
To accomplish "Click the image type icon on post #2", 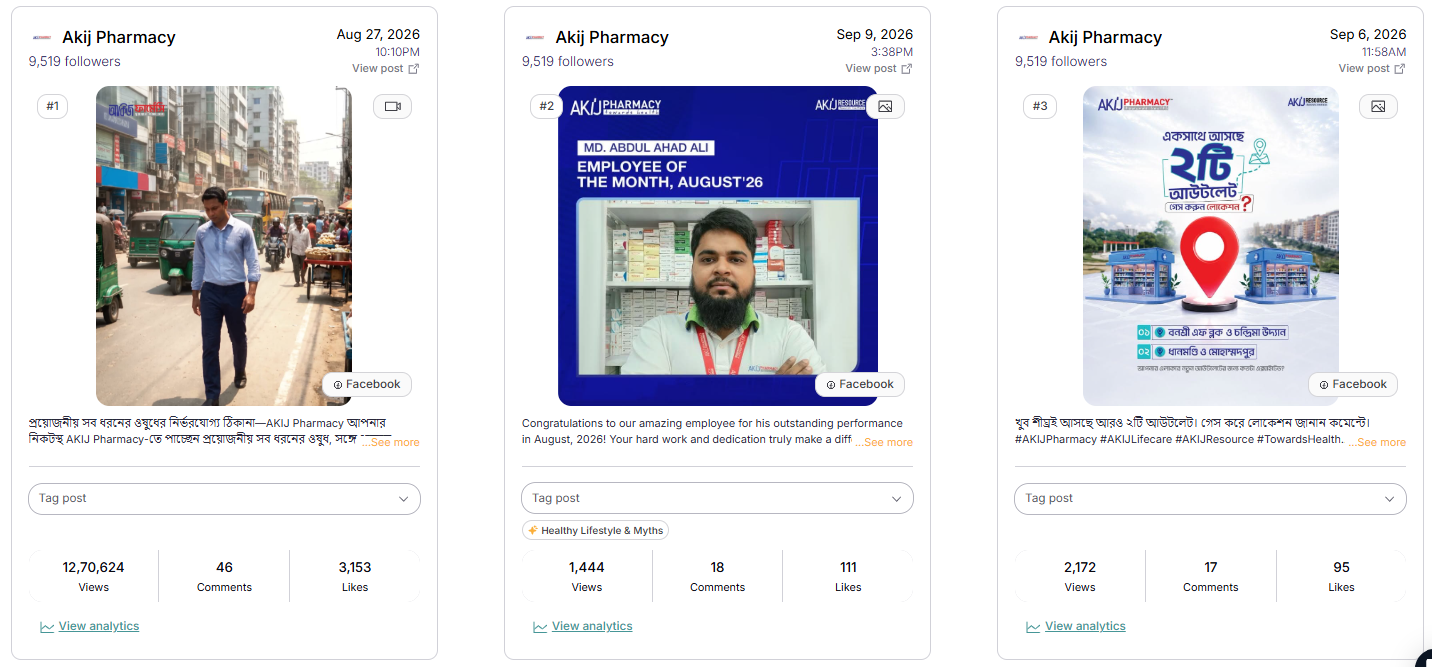I will (x=885, y=106).
